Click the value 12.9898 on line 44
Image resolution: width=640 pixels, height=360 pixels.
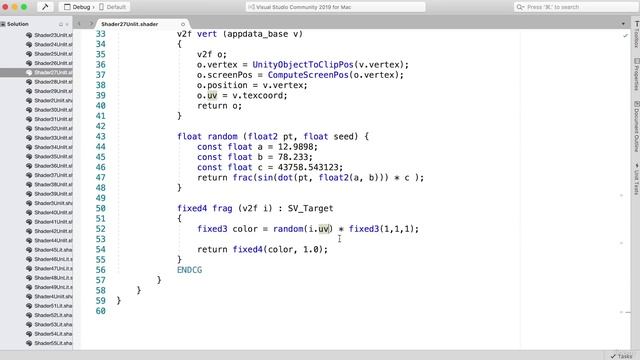click(296, 147)
